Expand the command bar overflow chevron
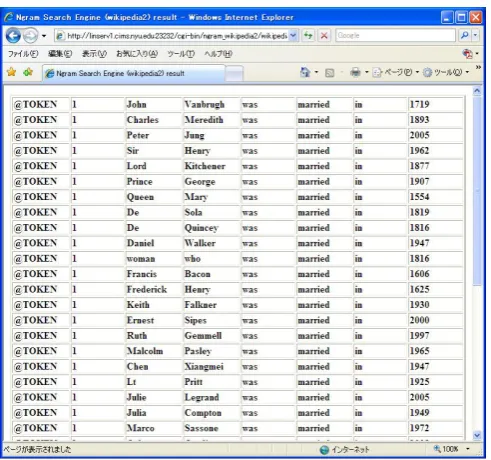 click(x=478, y=68)
